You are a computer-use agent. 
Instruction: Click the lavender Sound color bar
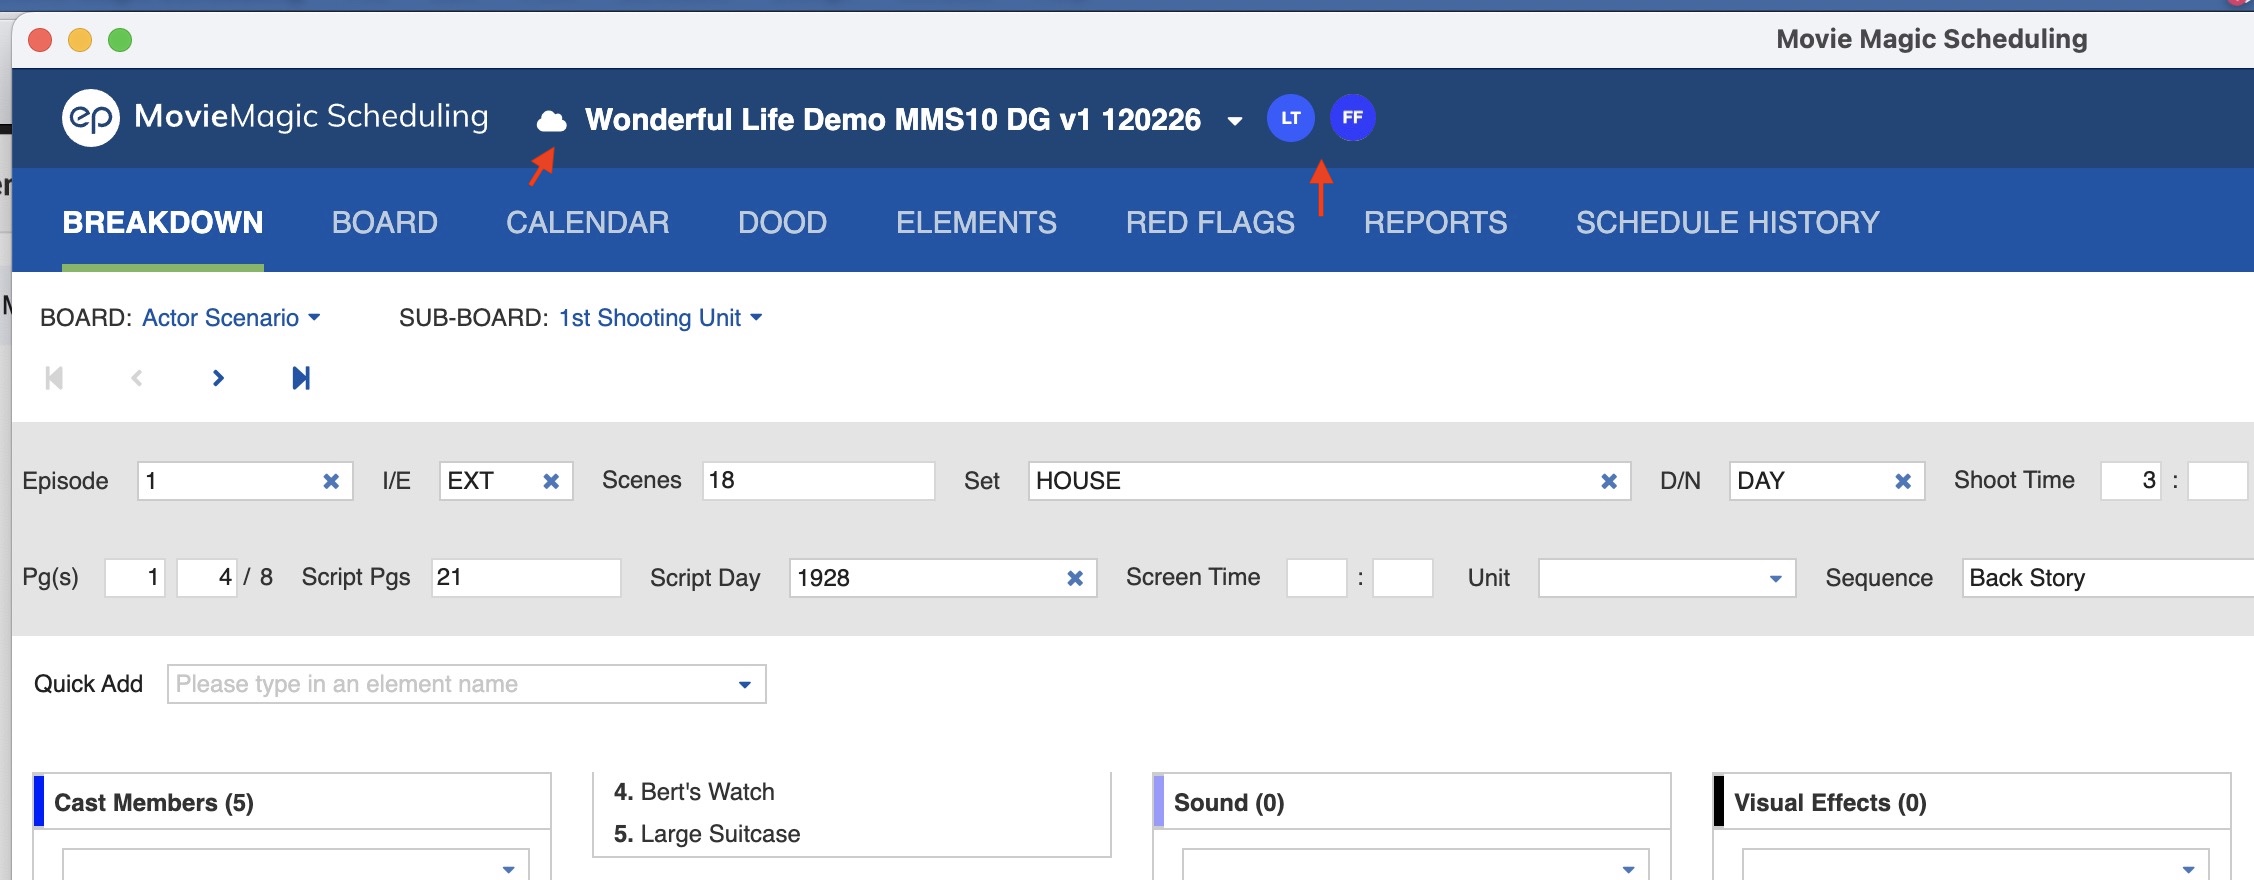click(1159, 801)
